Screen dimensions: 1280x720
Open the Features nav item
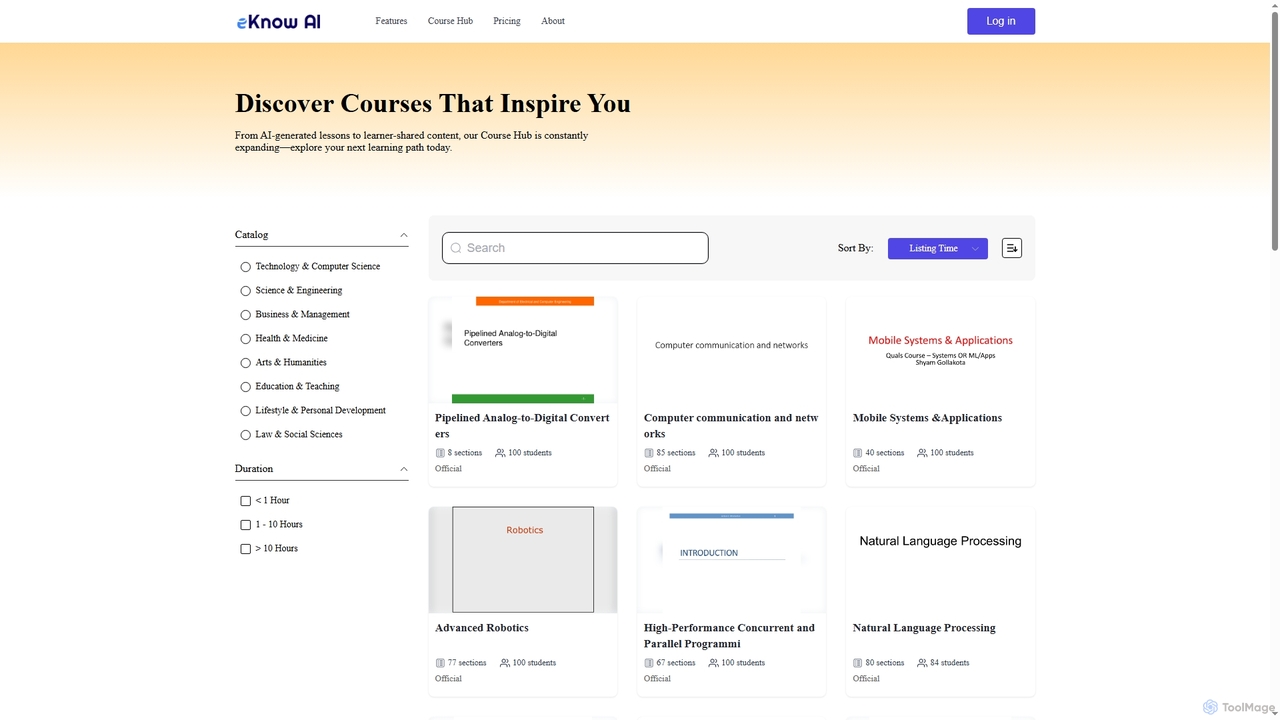[x=391, y=21]
